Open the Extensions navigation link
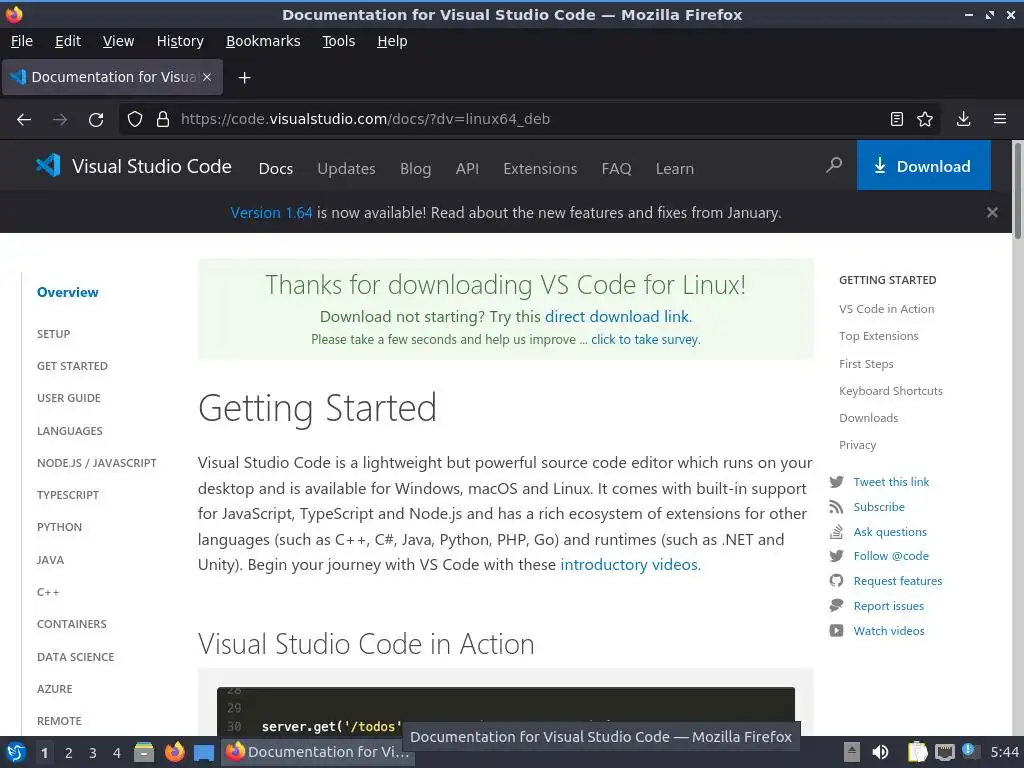This screenshot has width=1024, height=768. (540, 168)
